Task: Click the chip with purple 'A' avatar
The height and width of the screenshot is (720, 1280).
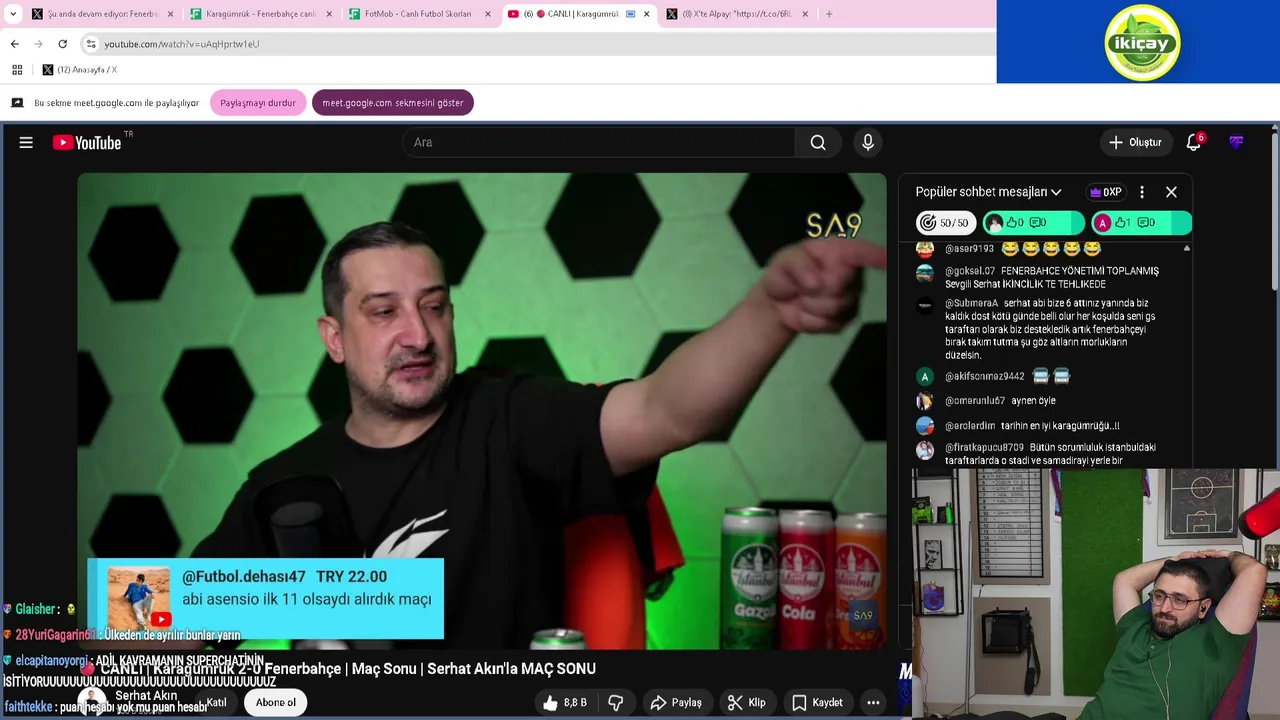Action: tap(1141, 223)
